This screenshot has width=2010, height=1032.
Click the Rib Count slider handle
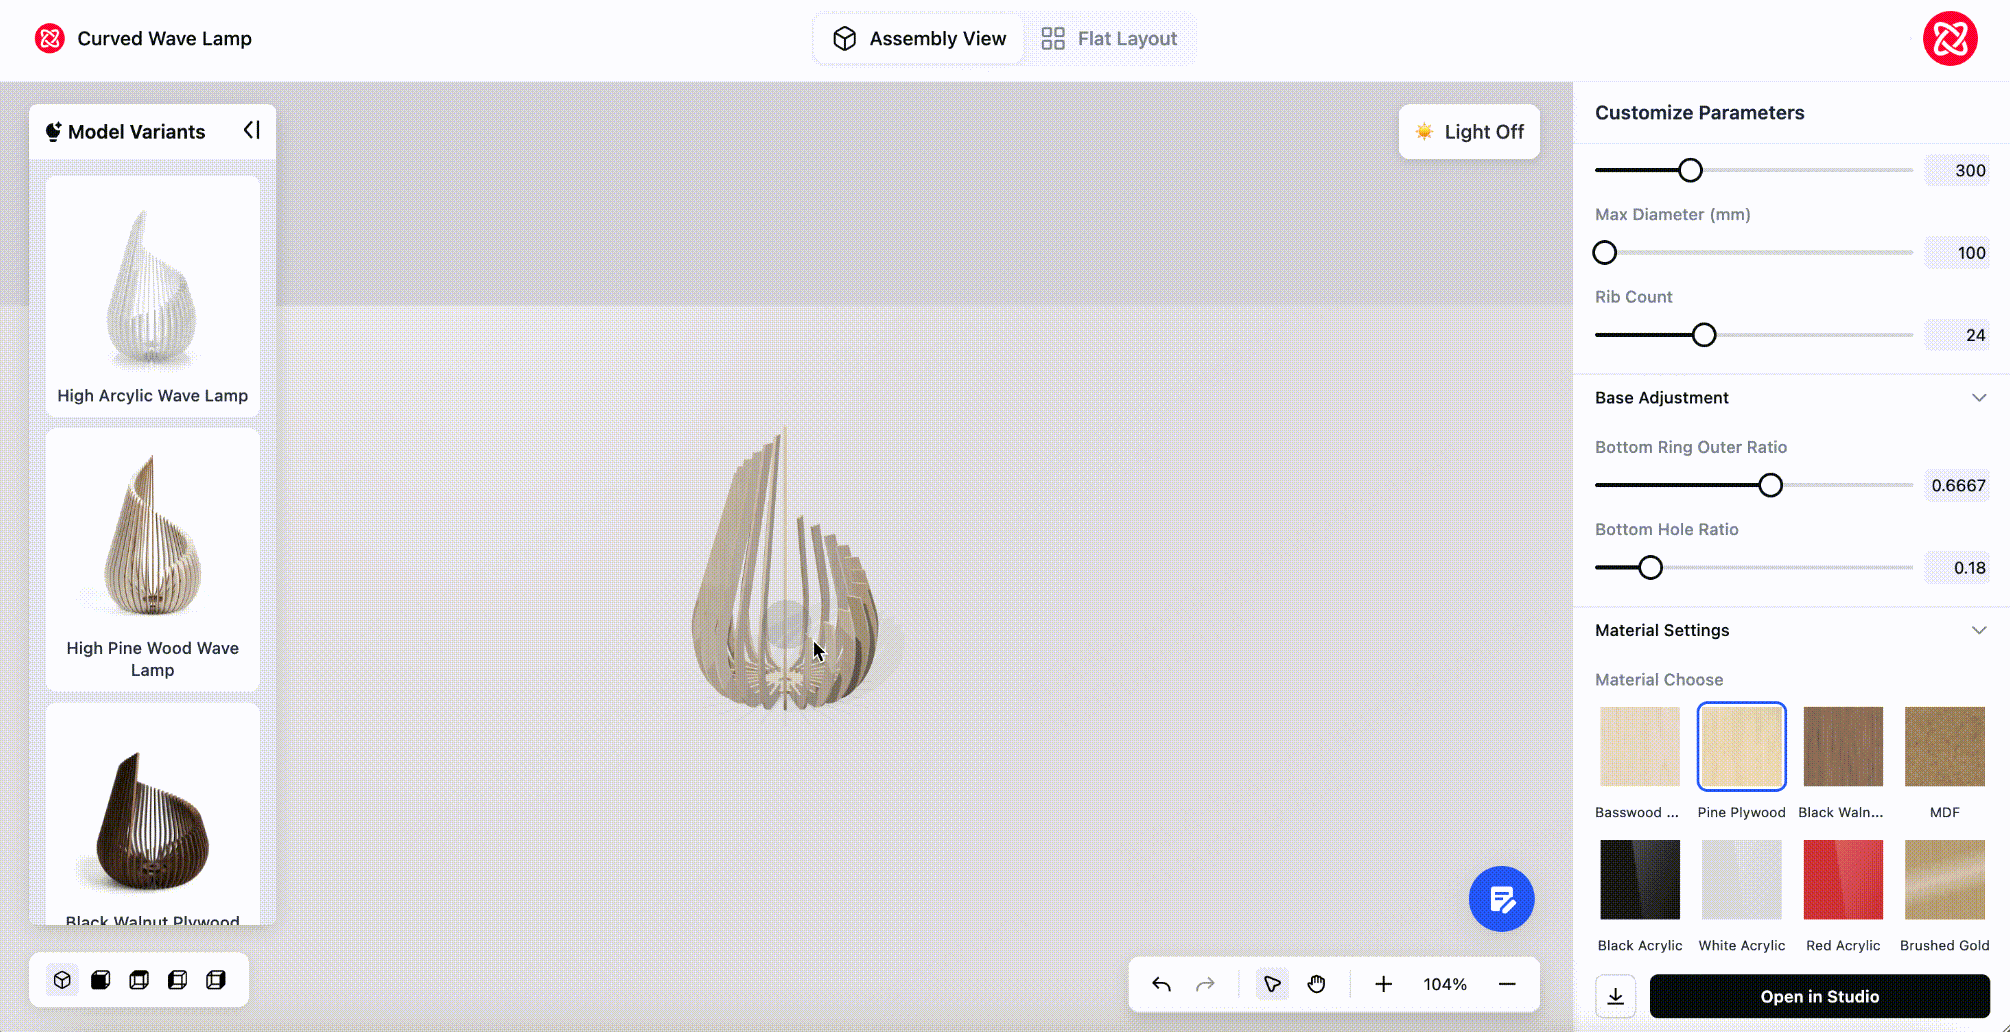[x=1704, y=335]
